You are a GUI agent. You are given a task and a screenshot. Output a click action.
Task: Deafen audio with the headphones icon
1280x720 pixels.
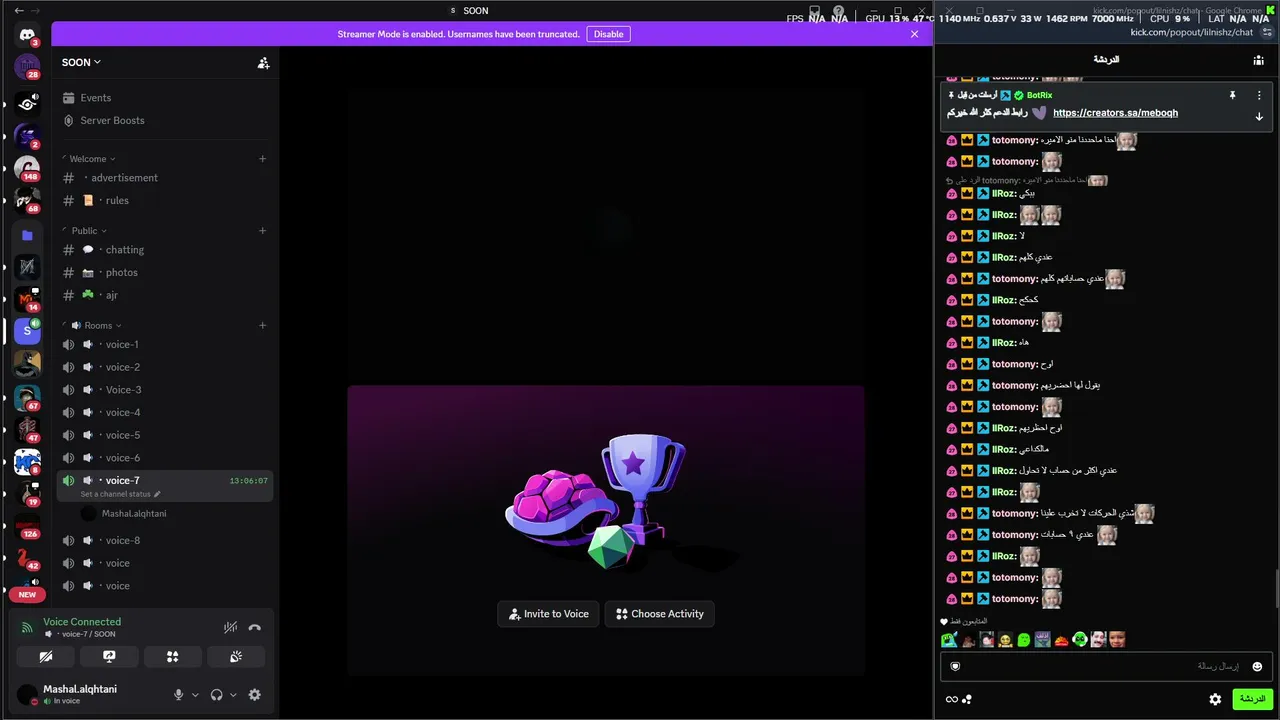point(216,695)
